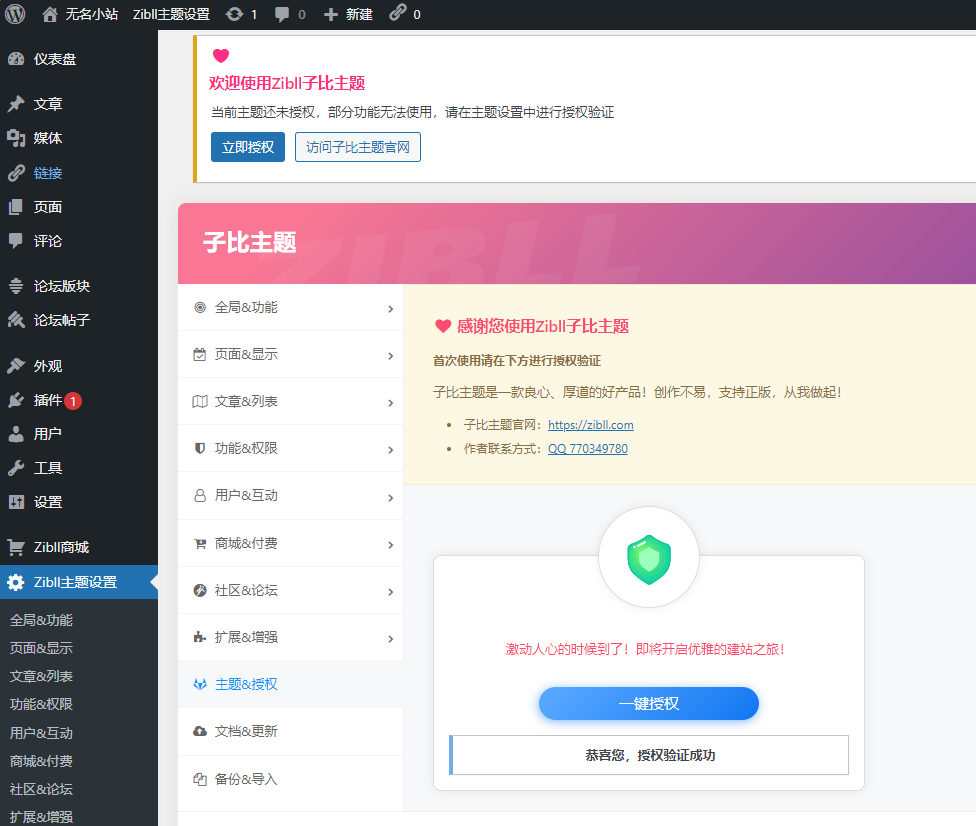Expand the 商城&付费 section arrow

point(390,545)
